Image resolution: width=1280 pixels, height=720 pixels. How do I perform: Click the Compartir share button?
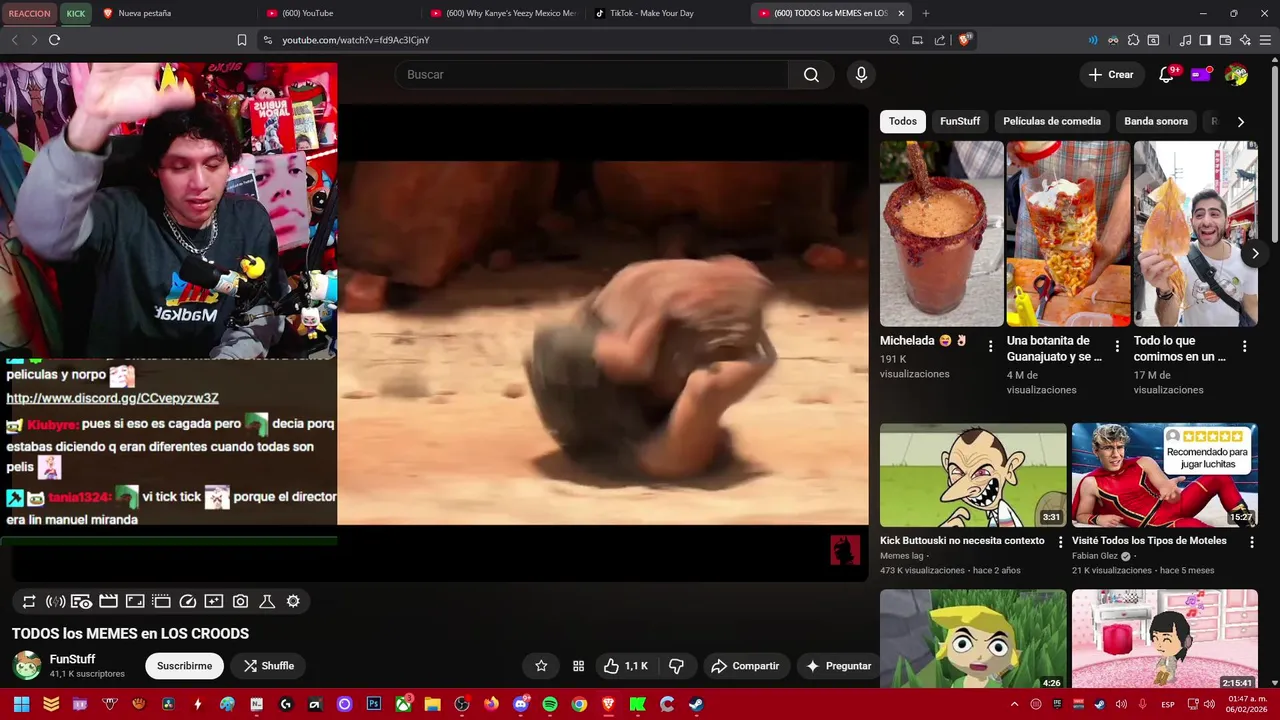(x=745, y=666)
